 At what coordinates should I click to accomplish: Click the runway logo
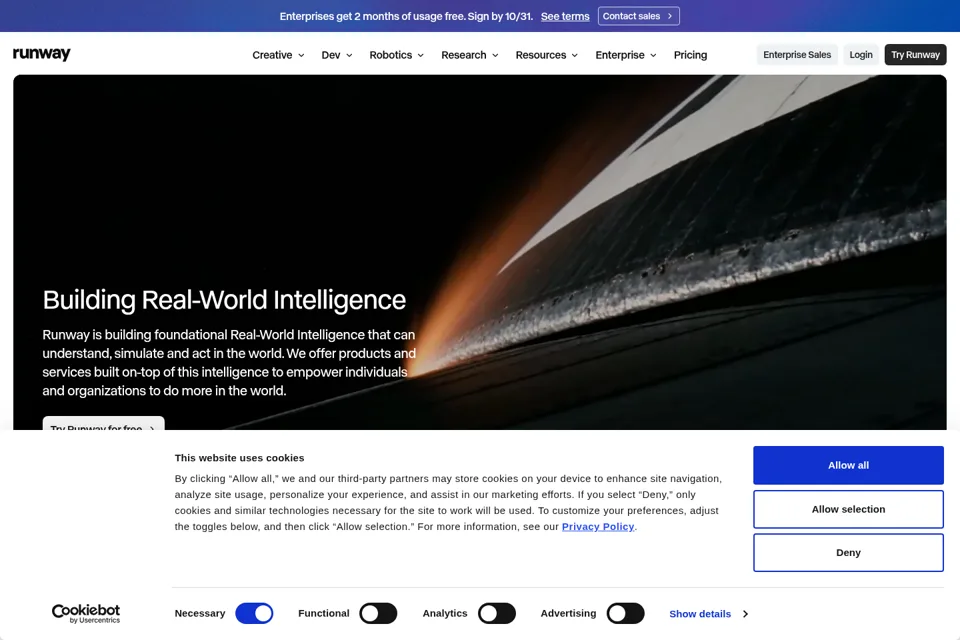42,54
